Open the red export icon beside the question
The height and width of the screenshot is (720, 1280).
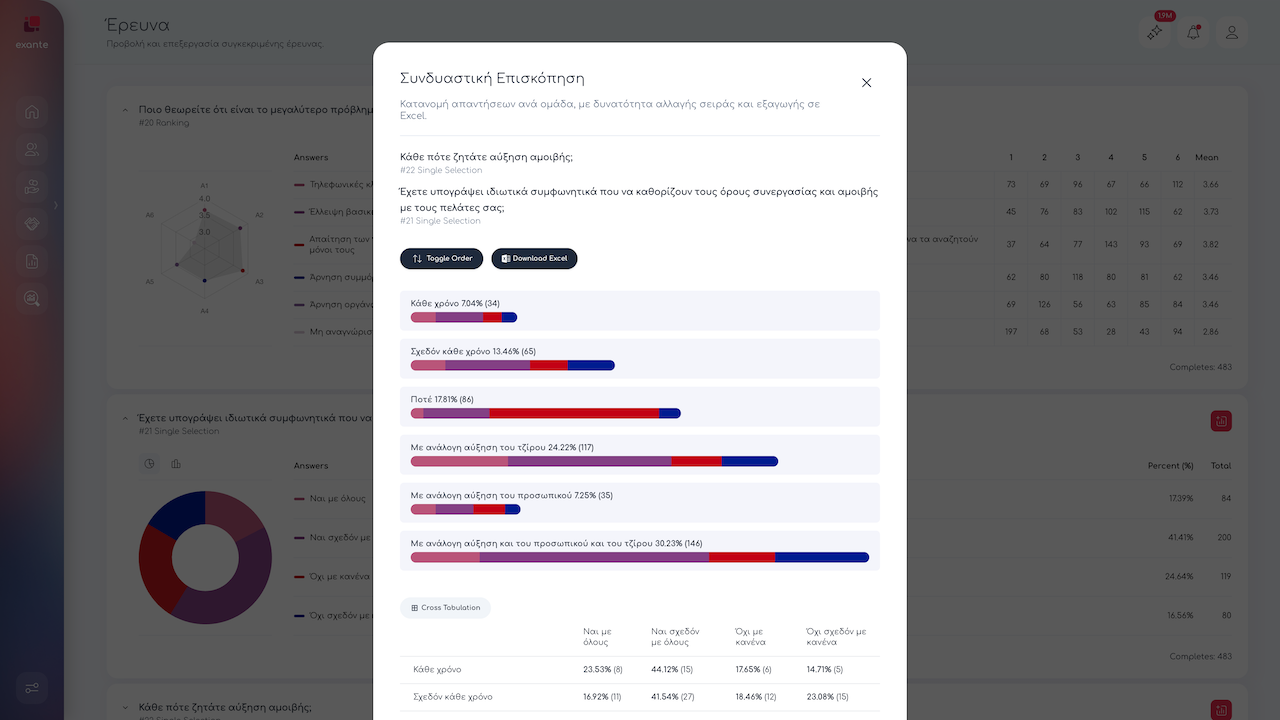click(1221, 421)
